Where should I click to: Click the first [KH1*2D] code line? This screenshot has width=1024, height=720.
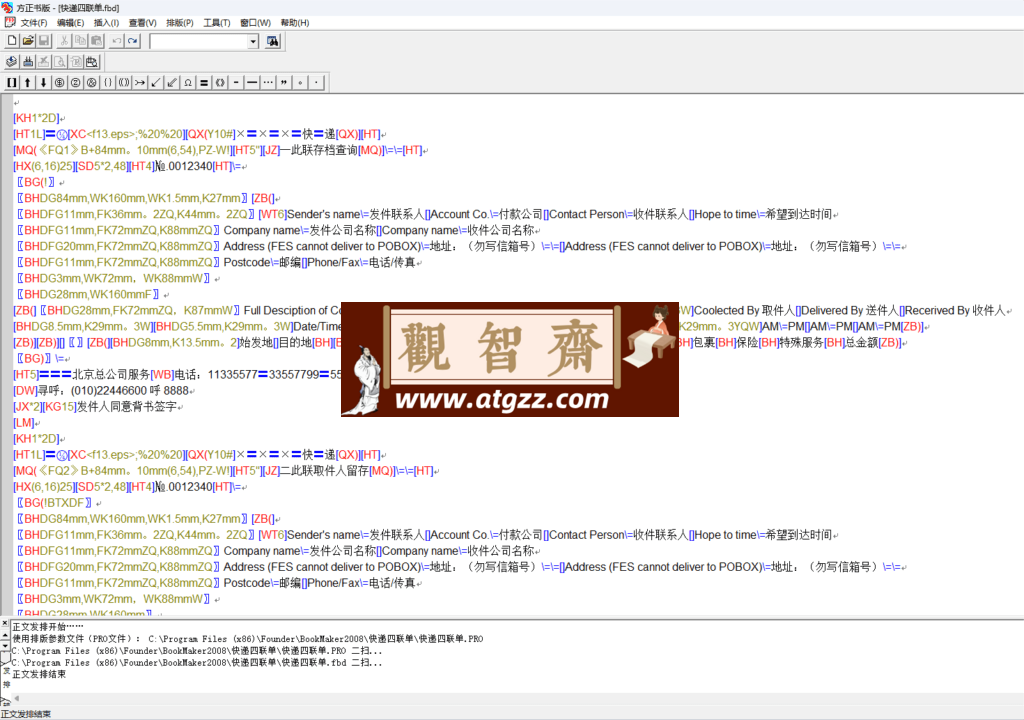tap(39, 118)
